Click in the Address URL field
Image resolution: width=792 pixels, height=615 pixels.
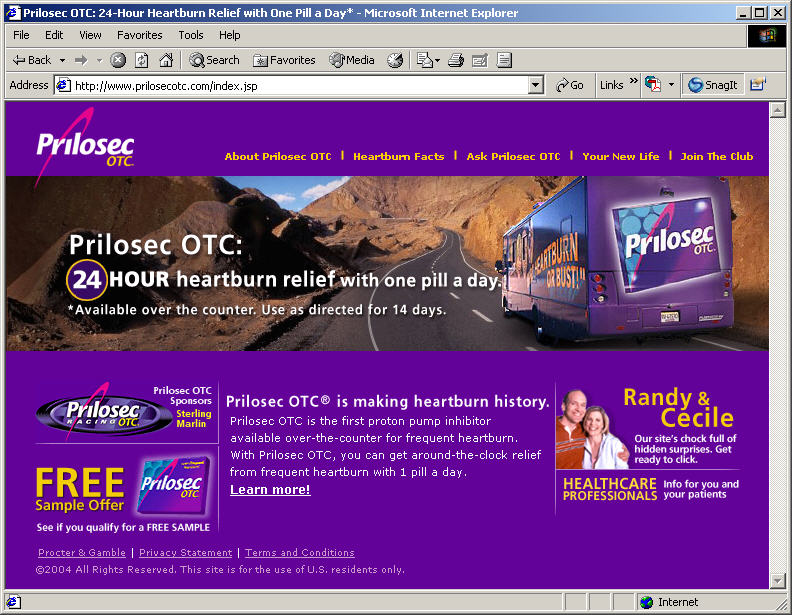point(300,85)
